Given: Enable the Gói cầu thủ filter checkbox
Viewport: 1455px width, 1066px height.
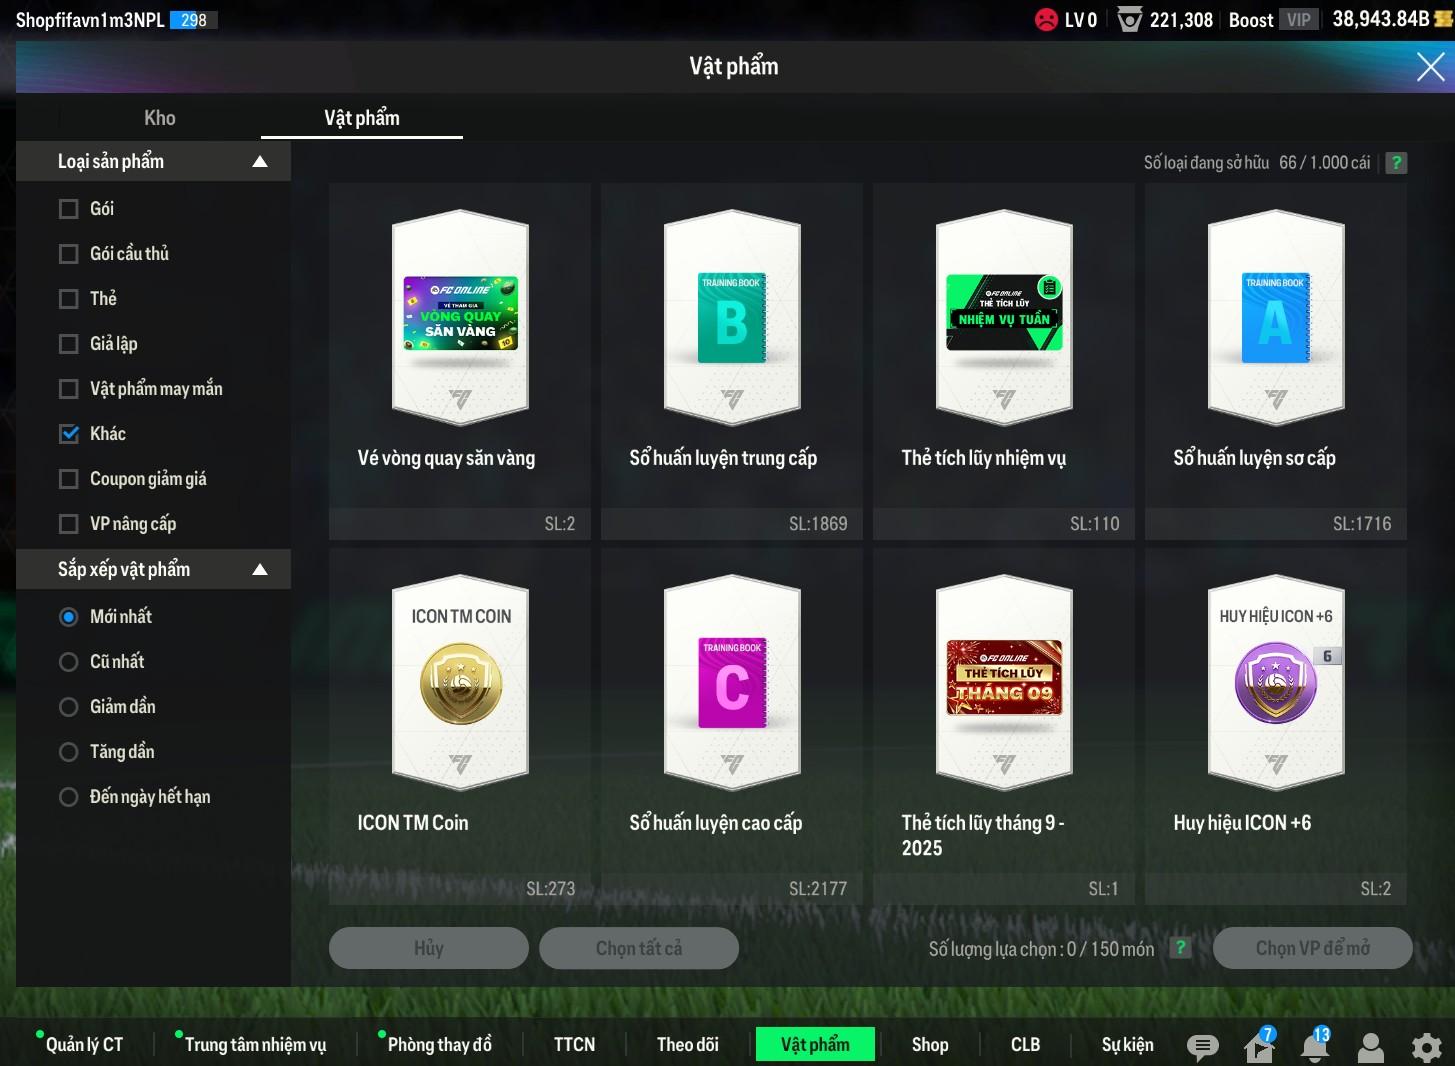Looking at the screenshot, I should tap(69, 254).
